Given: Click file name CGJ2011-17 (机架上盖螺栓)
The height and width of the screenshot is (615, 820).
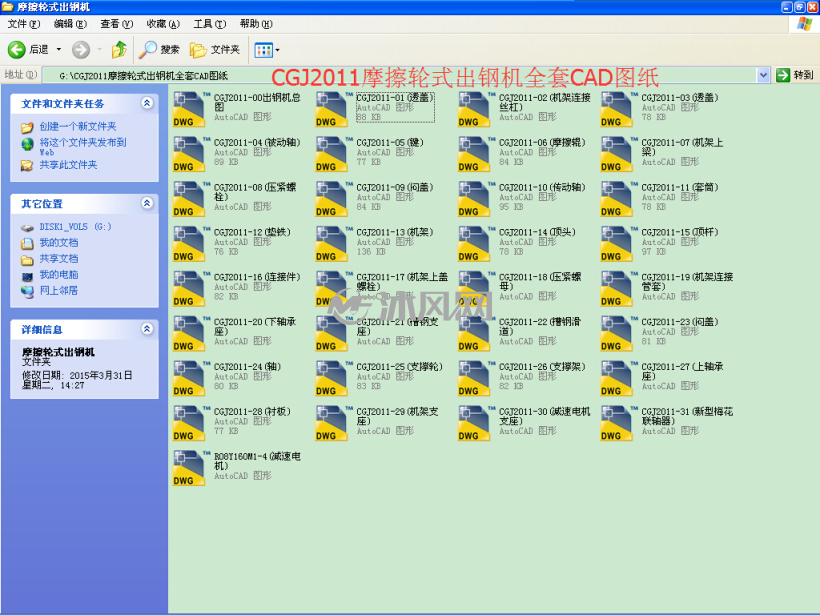Looking at the screenshot, I should [x=402, y=282].
